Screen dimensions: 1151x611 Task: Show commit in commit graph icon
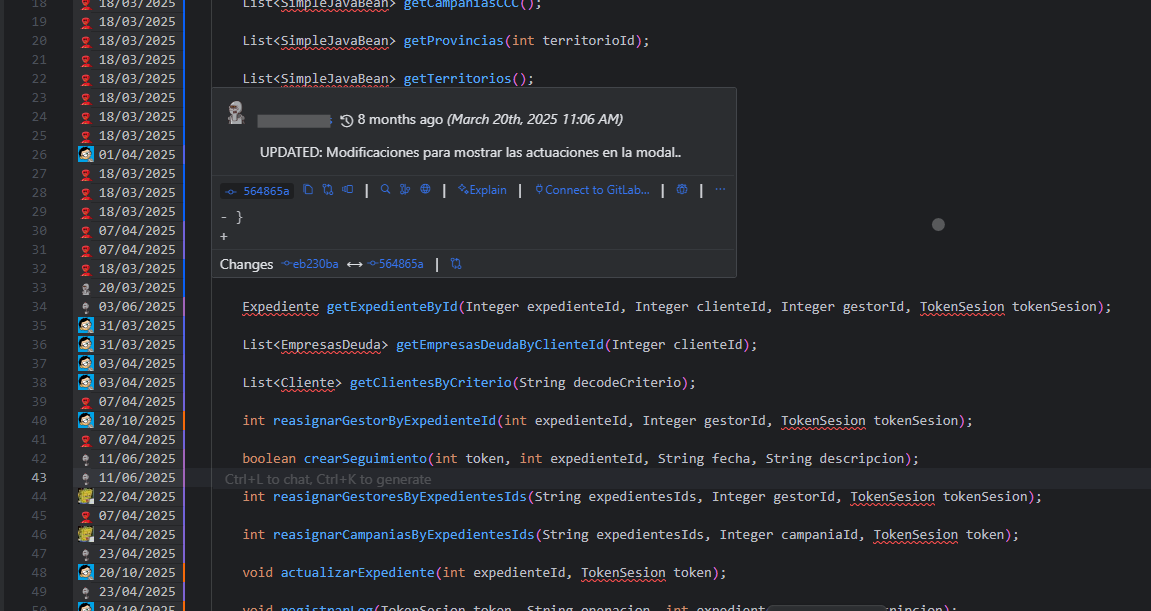(405, 190)
